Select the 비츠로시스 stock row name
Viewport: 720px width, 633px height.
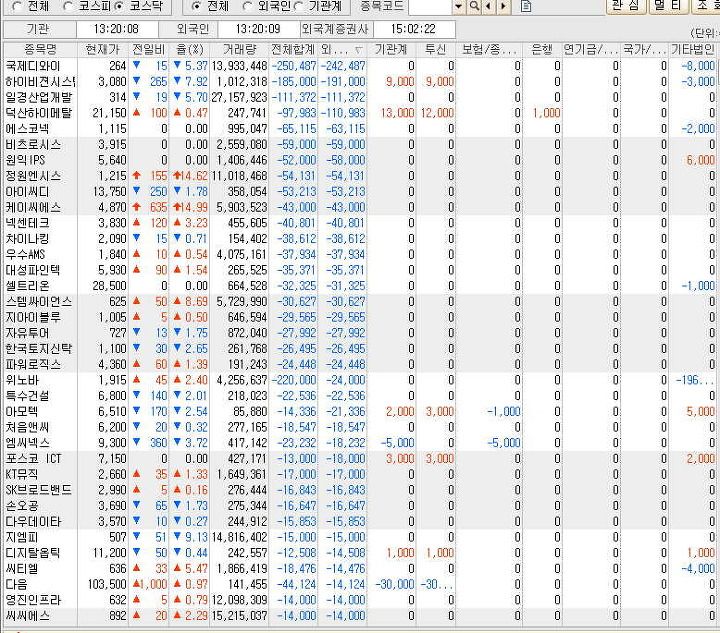pyautogui.click(x=33, y=145)
